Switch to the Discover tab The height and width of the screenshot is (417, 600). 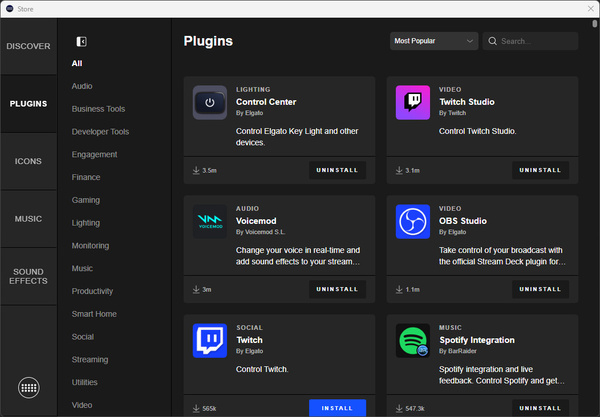29,46
